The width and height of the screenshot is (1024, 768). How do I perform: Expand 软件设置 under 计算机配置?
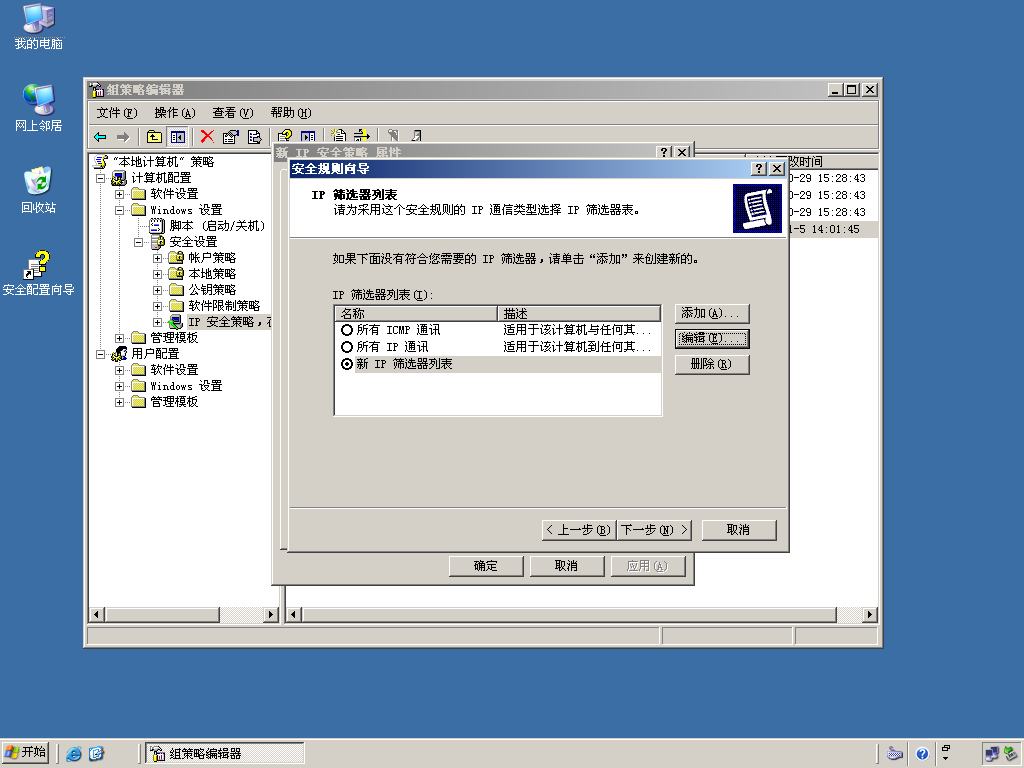tap(120, 194)
